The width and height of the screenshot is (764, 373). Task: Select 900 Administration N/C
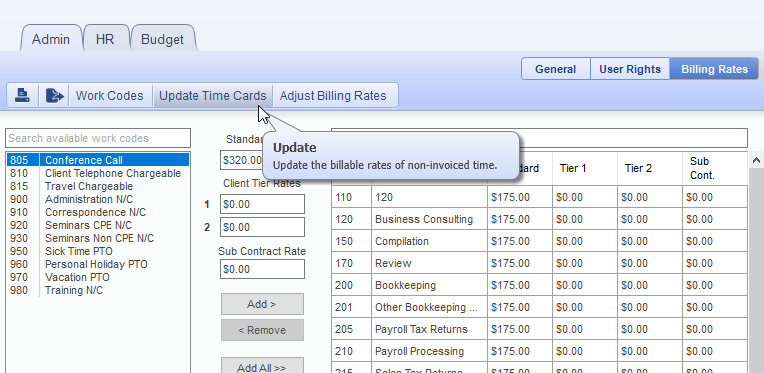(x=98, y=199)
